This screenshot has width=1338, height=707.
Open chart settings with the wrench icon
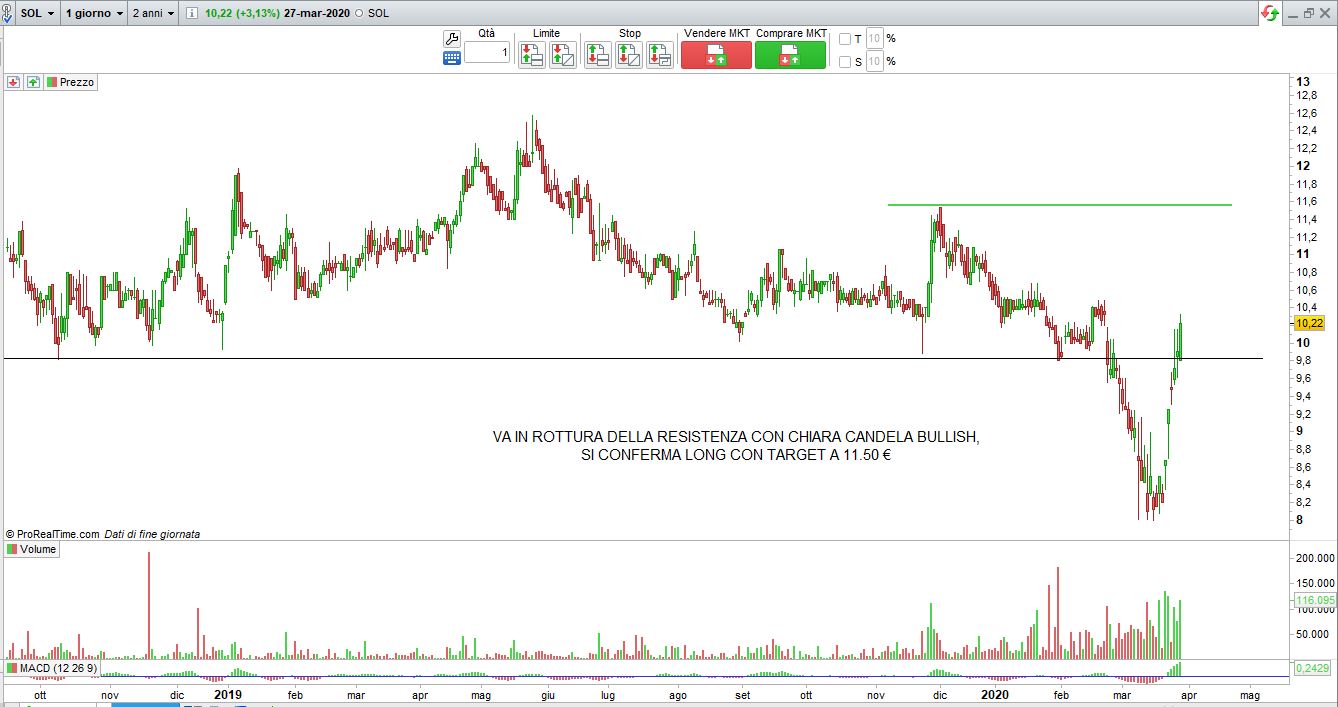point(451,39)
